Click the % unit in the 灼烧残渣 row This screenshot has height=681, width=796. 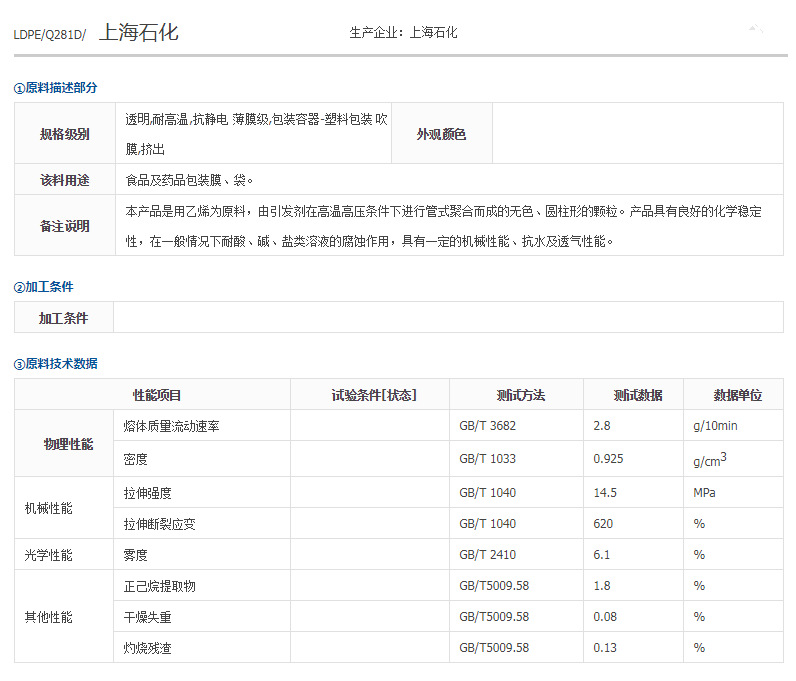[699, 647]
